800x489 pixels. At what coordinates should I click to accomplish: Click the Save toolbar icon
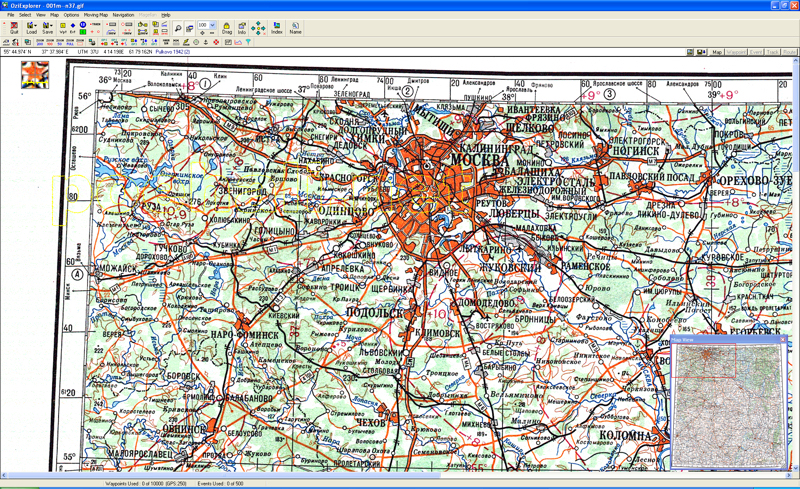[47, 28]
